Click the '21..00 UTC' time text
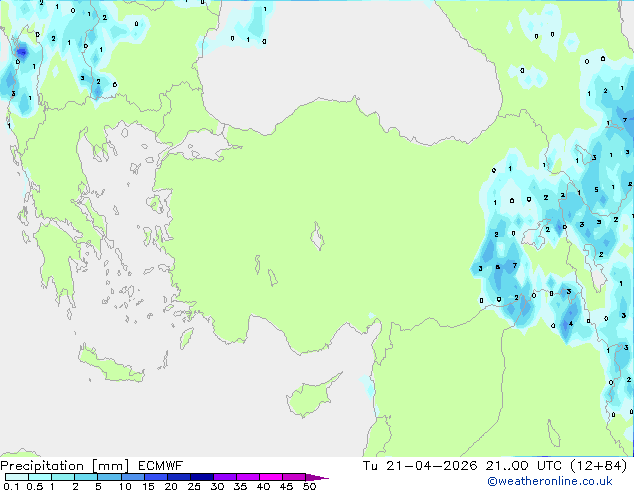 coord(524,466)
